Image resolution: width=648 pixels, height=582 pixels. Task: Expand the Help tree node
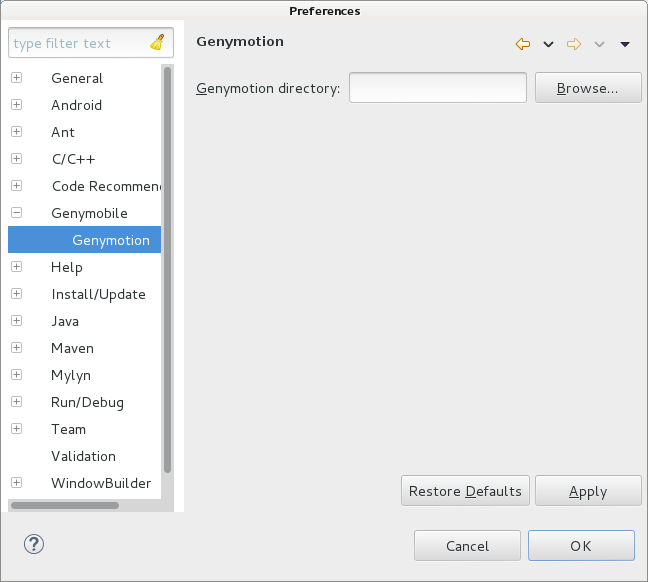pos(17,267)
